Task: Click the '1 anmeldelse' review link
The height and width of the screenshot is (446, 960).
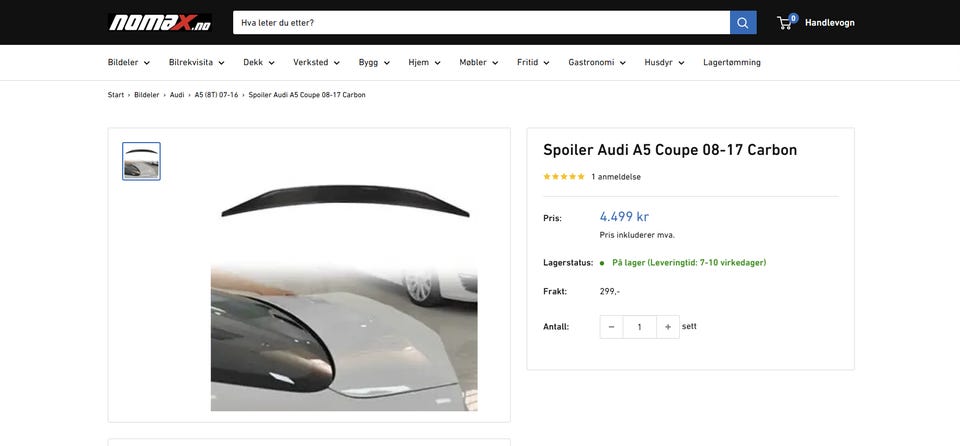Action: [x=616, y=177]
